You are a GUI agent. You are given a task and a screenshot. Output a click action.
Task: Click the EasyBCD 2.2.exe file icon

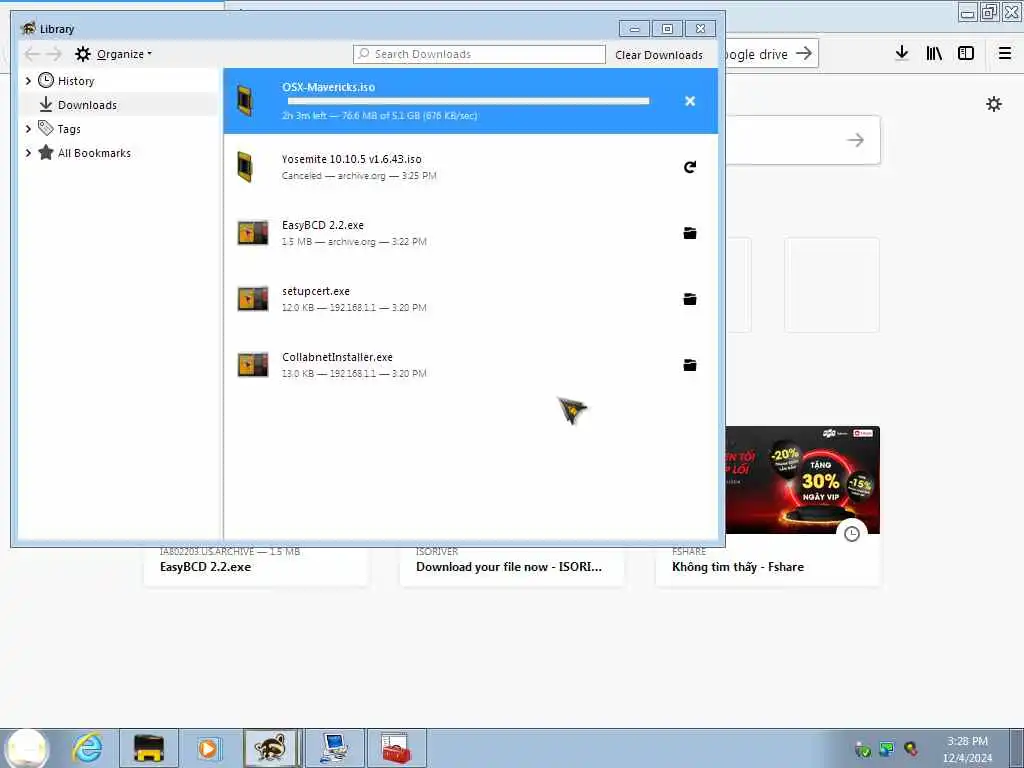tap(252, 233)
